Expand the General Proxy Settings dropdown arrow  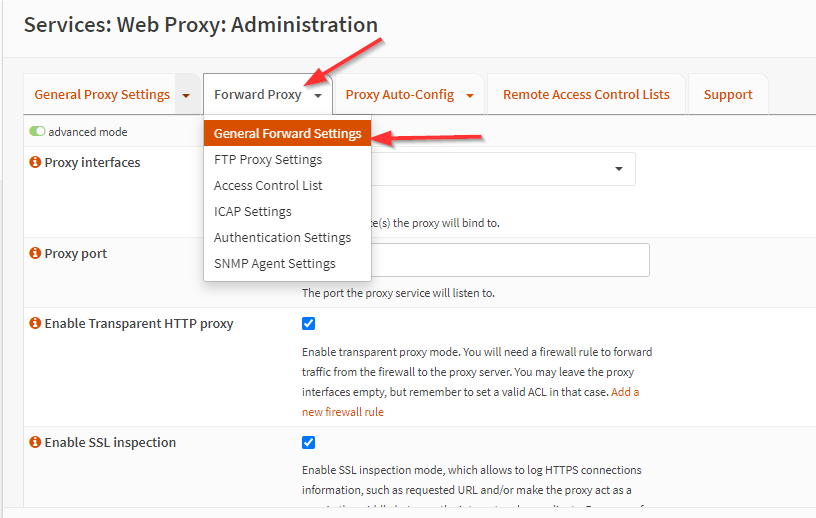(186, 95)
